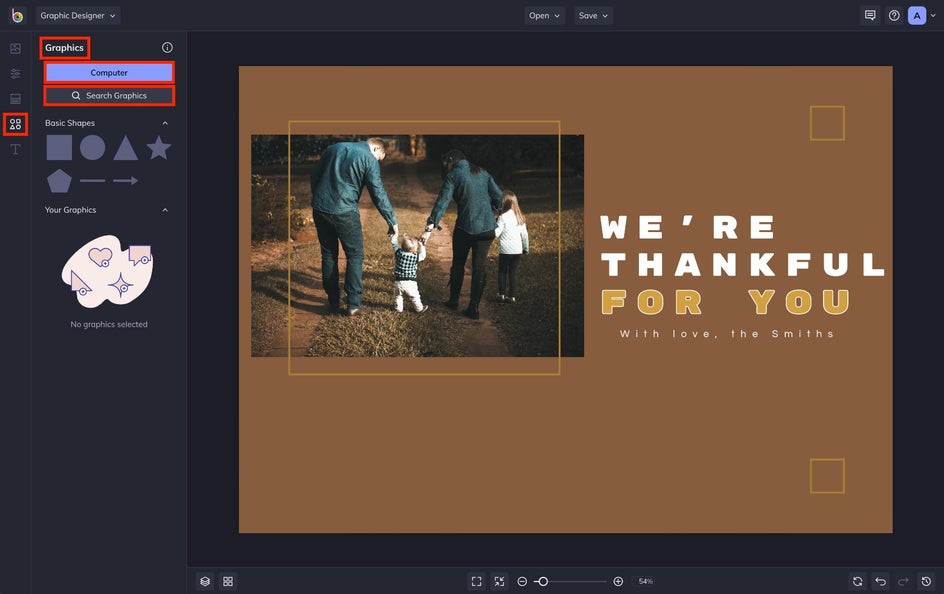Open the feedback chat icon
The width and height of the screenshot is (944, 594).
coord(870,16)
